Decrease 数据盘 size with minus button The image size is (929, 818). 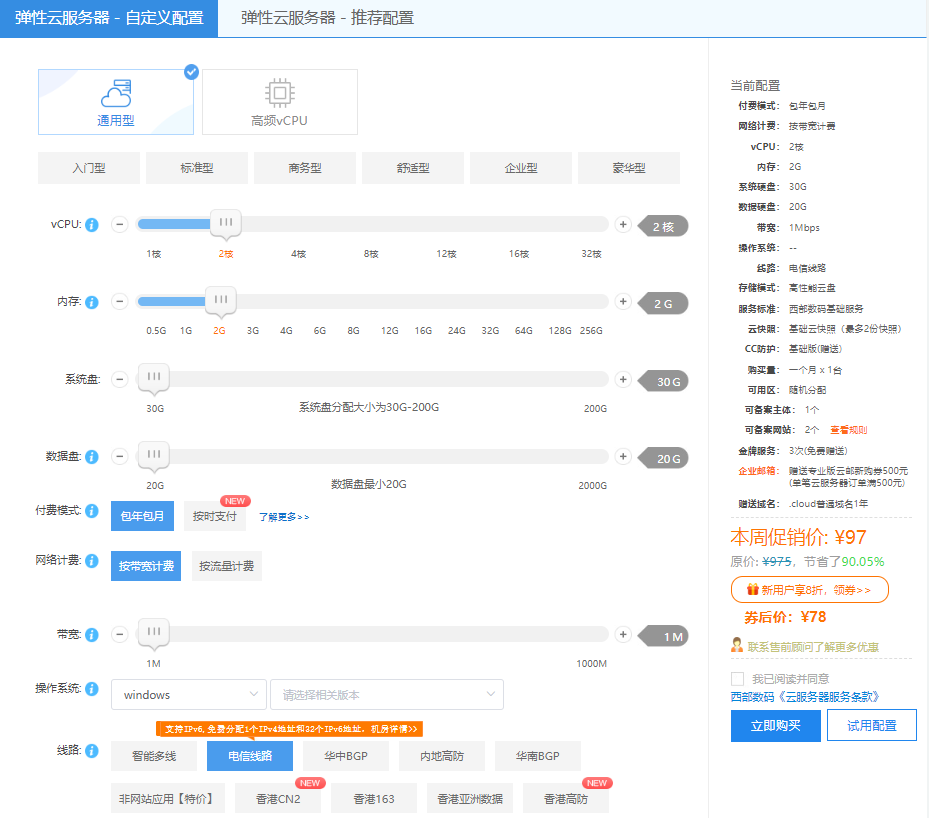pos(120,456)
